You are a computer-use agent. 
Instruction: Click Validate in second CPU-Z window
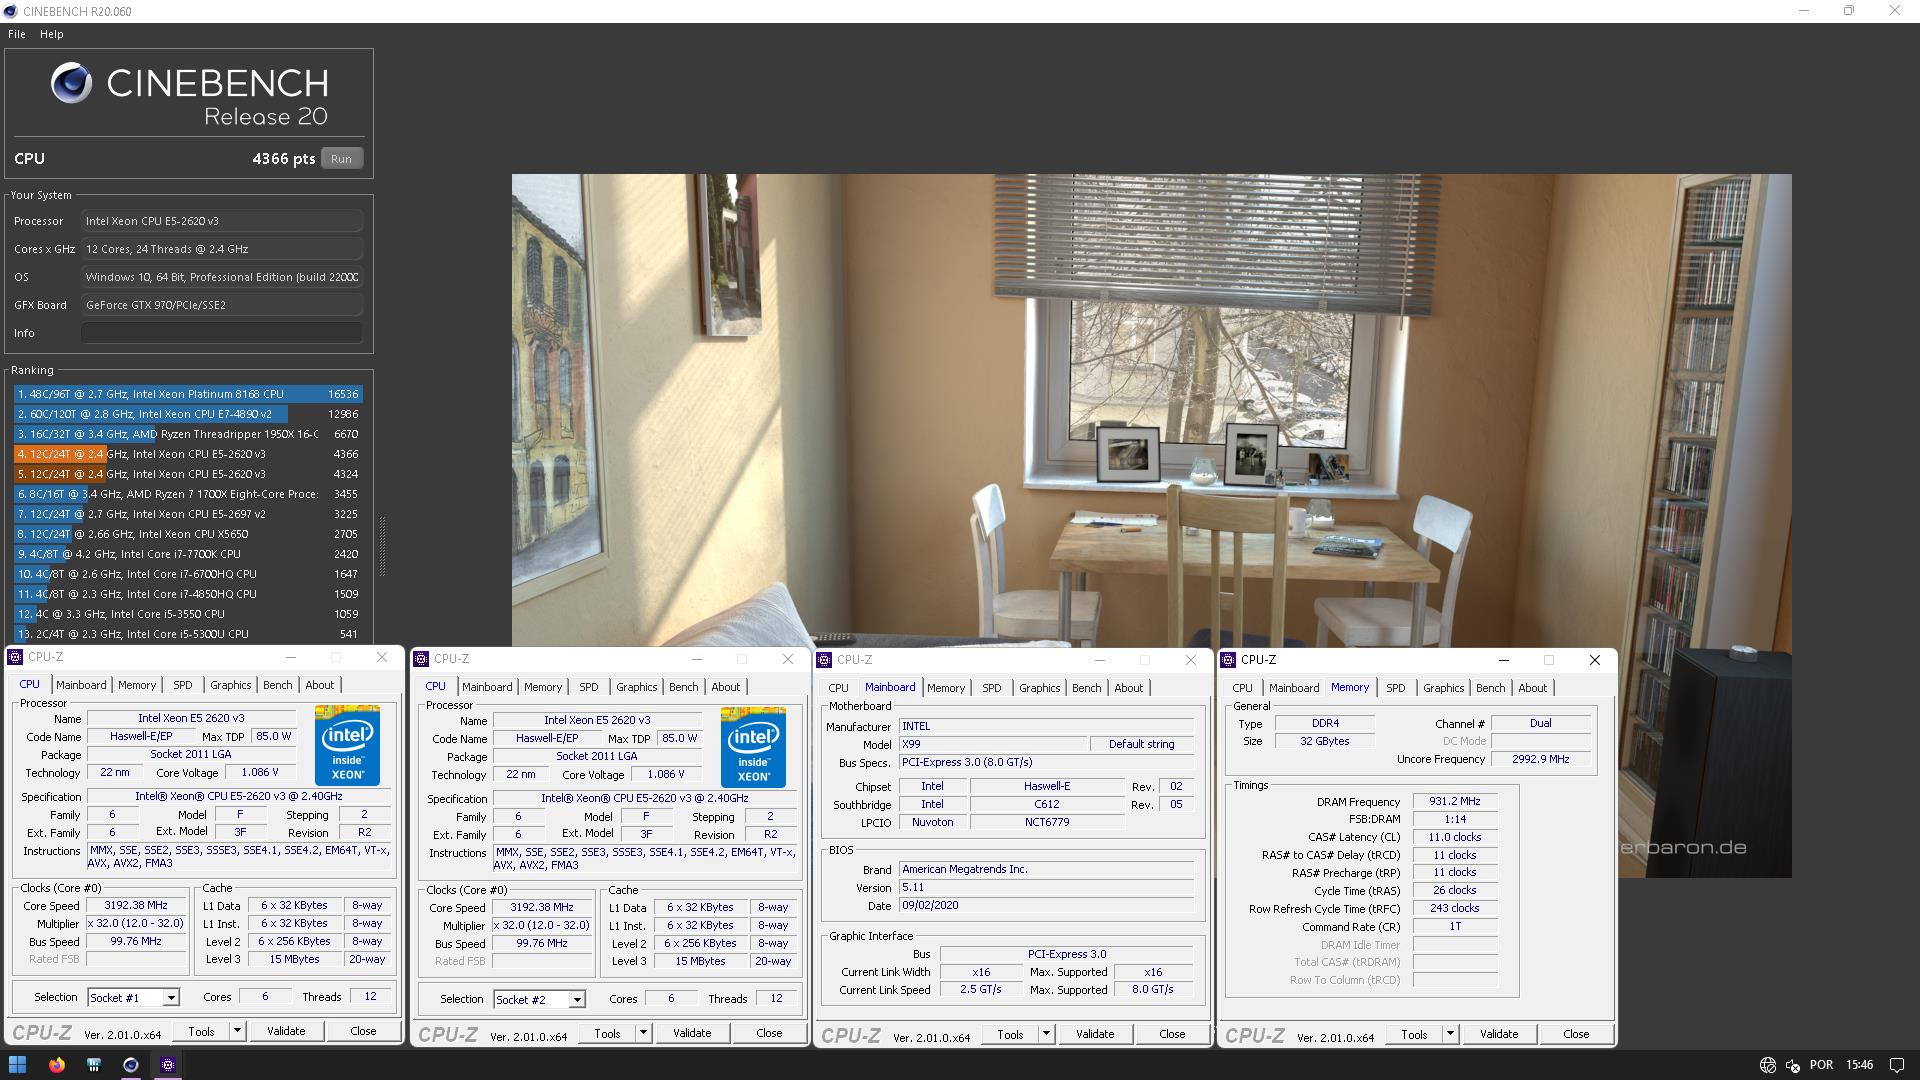692,1033
